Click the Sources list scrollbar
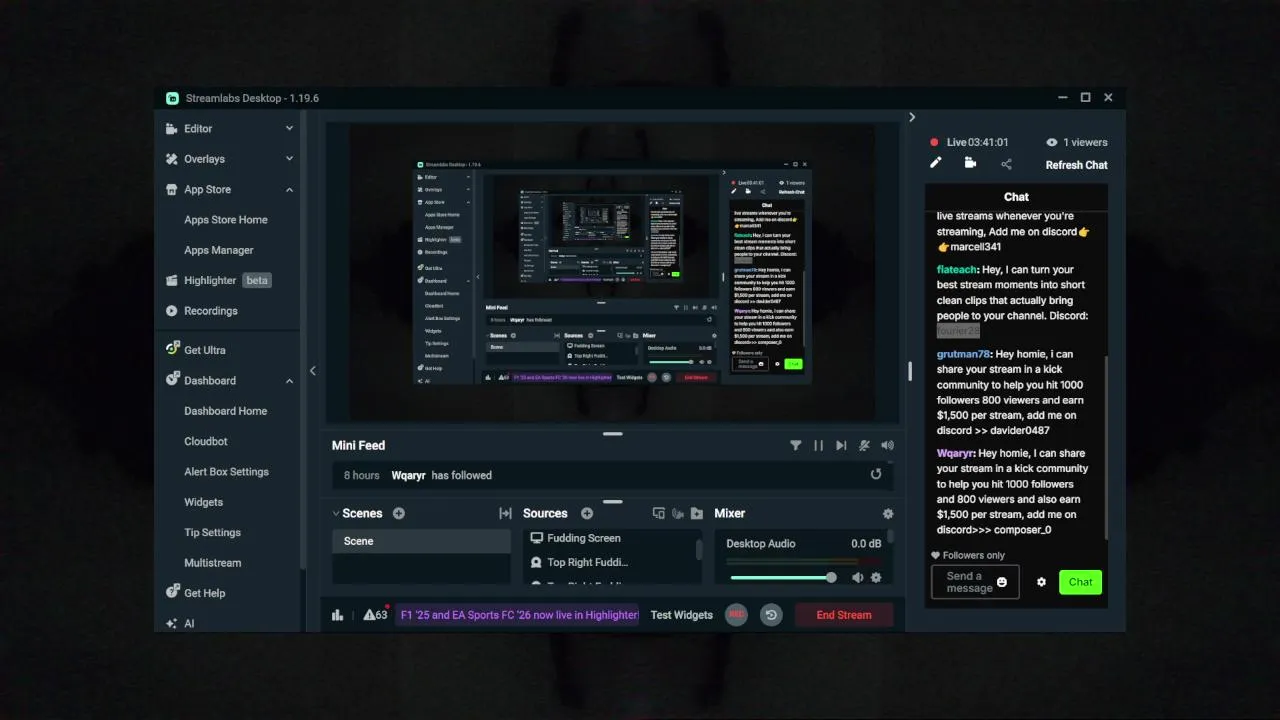Viewport: 1280px width, 720px height. (x=699, y=548)
